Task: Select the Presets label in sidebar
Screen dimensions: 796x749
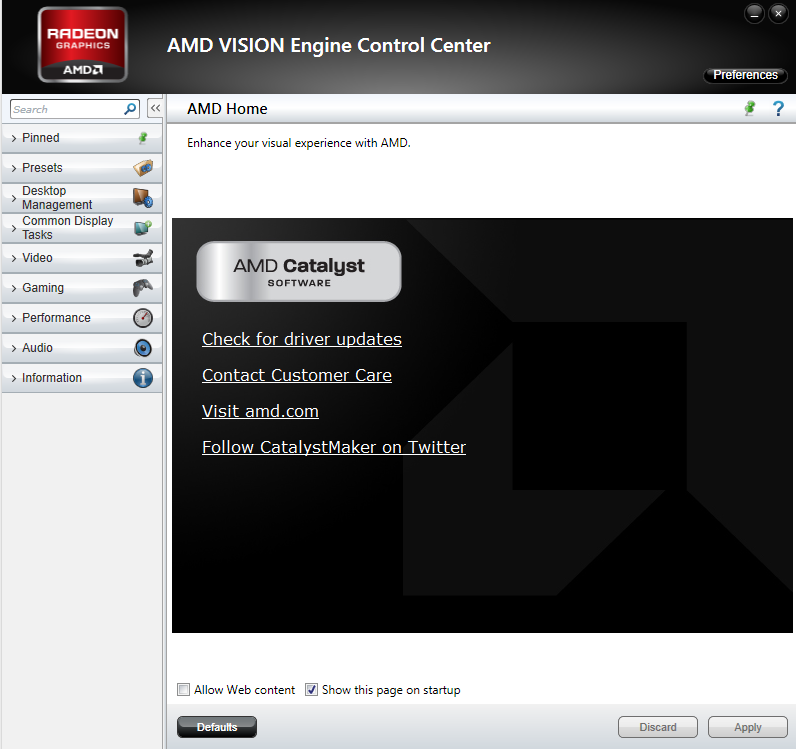Action: (42, 168)
